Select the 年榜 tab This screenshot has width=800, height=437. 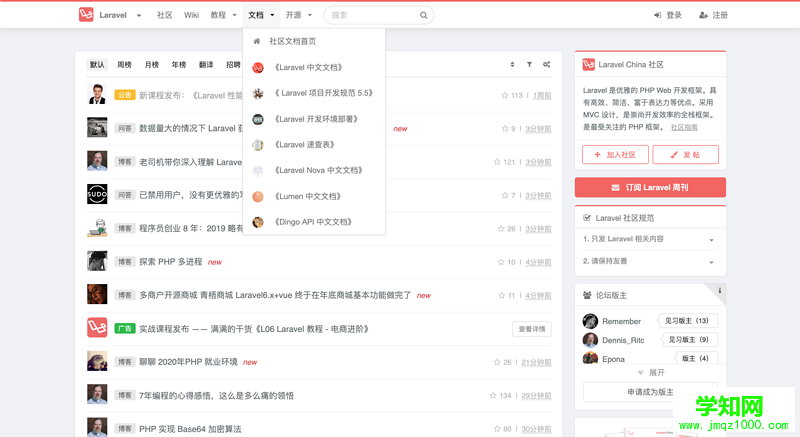pos(179,65)
